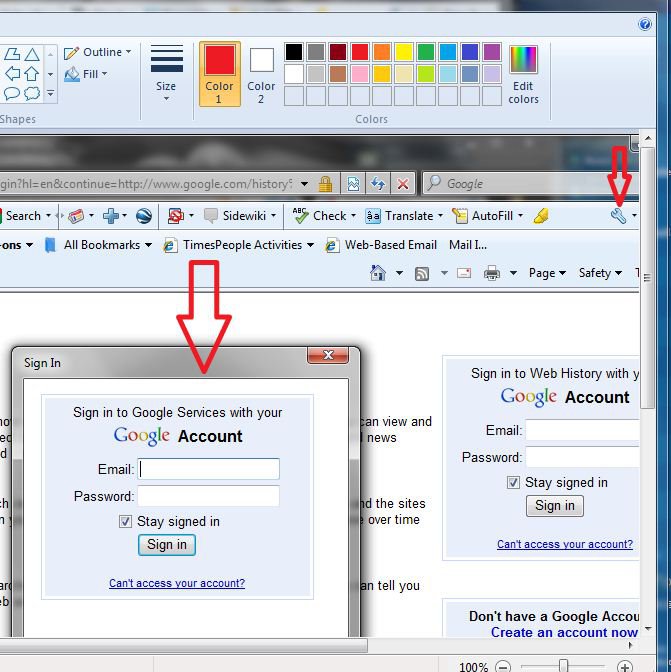
Task: Click the zoom out minus button
Action: pyautogui.click(x=503, y=666)
